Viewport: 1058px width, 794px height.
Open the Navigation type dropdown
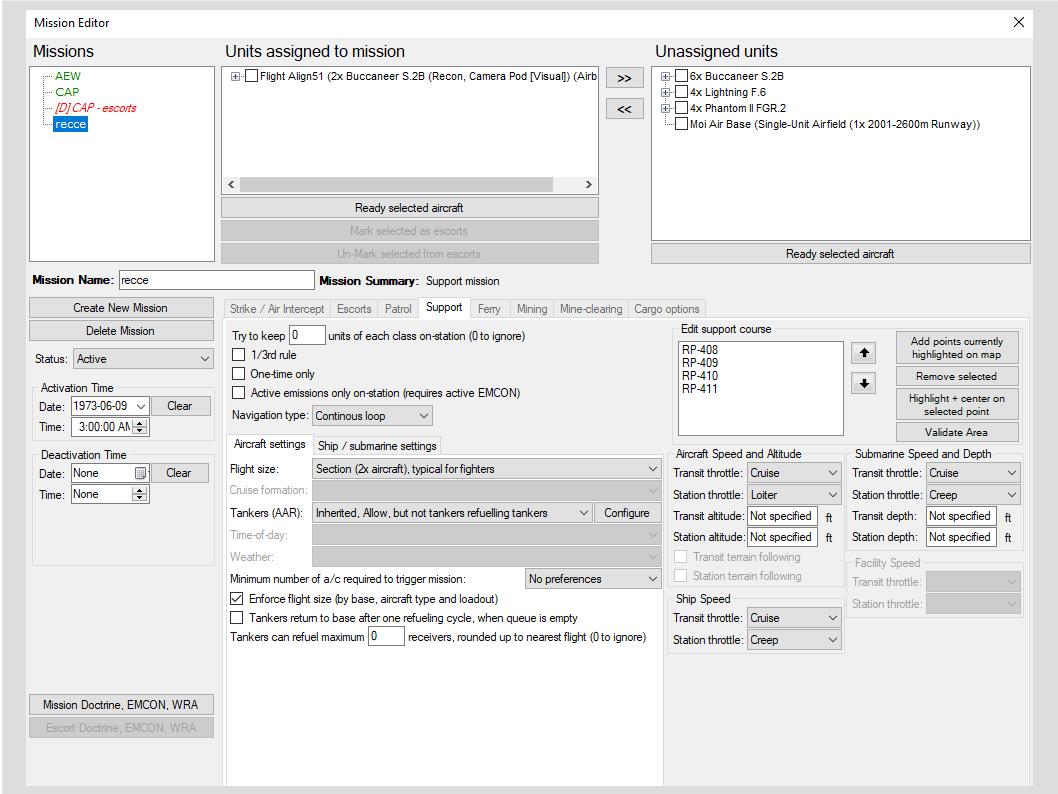point(372,416)
